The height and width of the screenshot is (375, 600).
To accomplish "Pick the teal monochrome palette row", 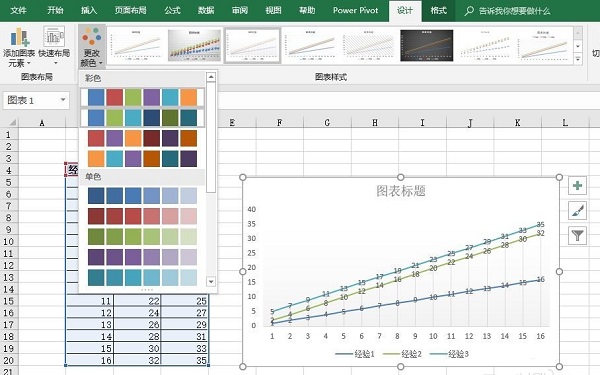I will point(142,278).
